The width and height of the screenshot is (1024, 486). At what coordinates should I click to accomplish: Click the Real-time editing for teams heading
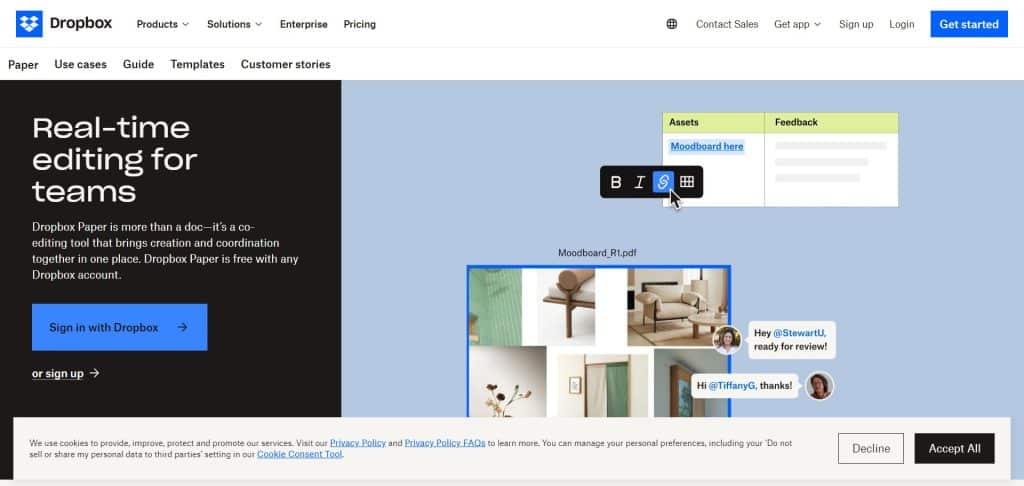pos(115,159)
